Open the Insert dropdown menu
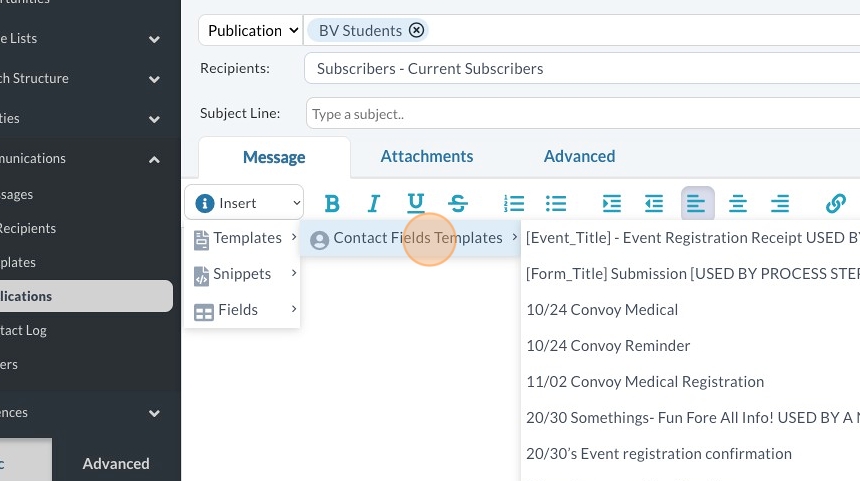860x481 pixels. [244, 203]
